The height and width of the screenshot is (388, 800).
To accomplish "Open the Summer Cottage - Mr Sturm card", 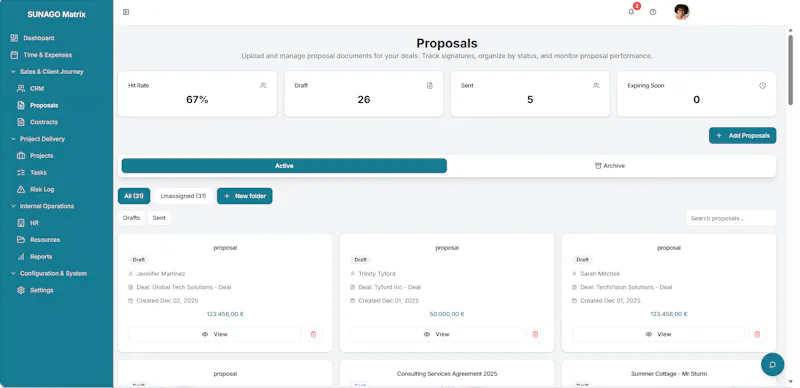I will [x=669, y=374].
